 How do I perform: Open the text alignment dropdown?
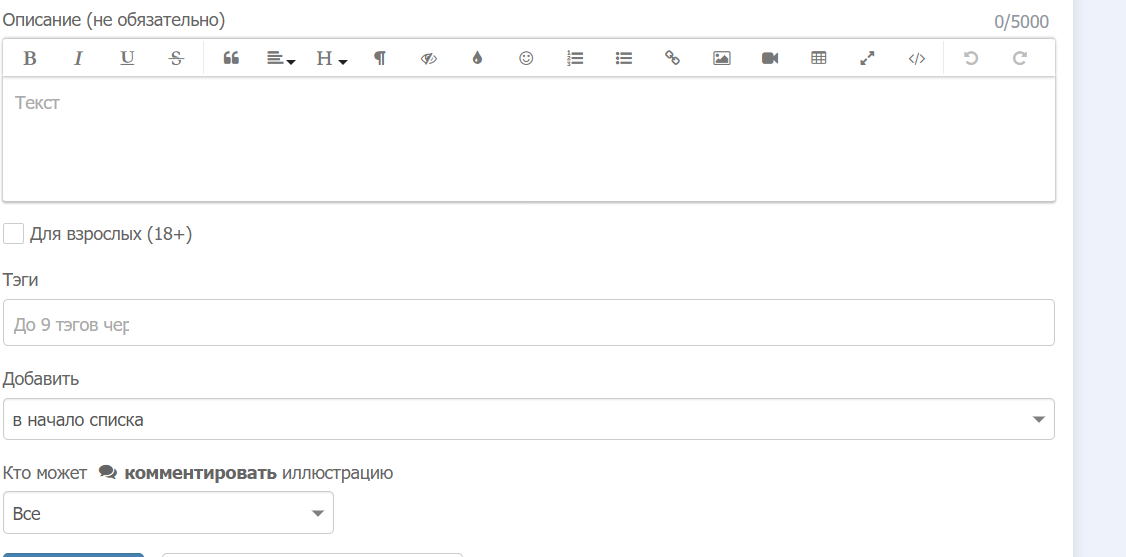[x=281, y=58]
